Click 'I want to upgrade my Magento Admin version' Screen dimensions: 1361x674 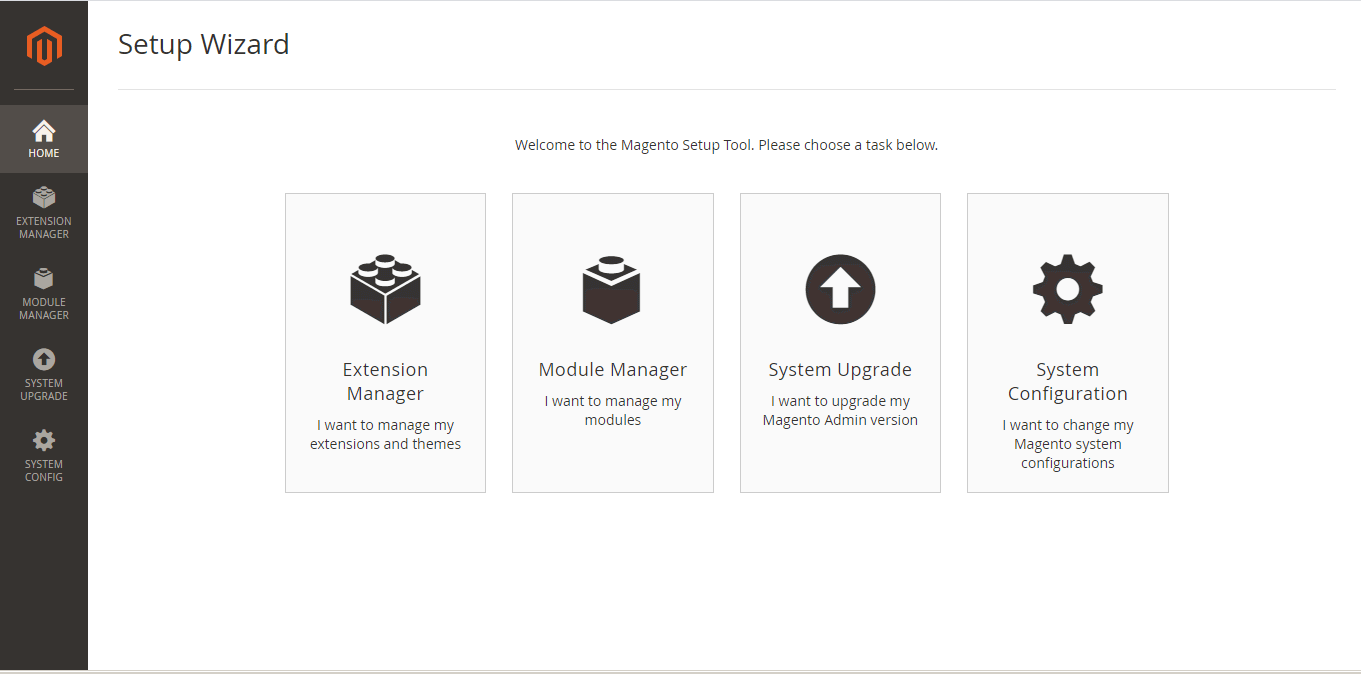coord(840,410)
